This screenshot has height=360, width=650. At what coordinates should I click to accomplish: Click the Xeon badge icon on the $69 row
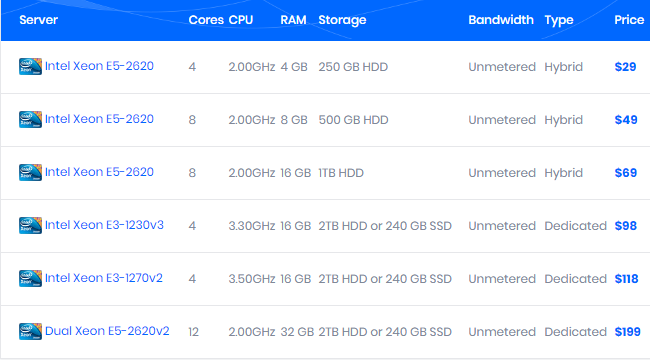(30, 173)
